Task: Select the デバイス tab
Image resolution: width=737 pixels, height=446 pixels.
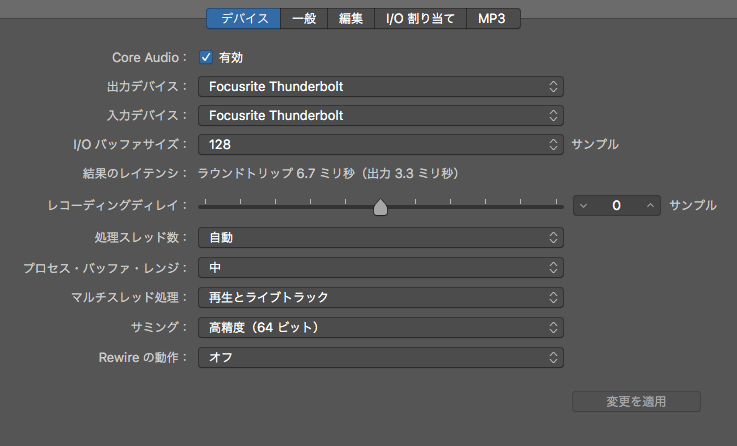Action: point(243,18)
